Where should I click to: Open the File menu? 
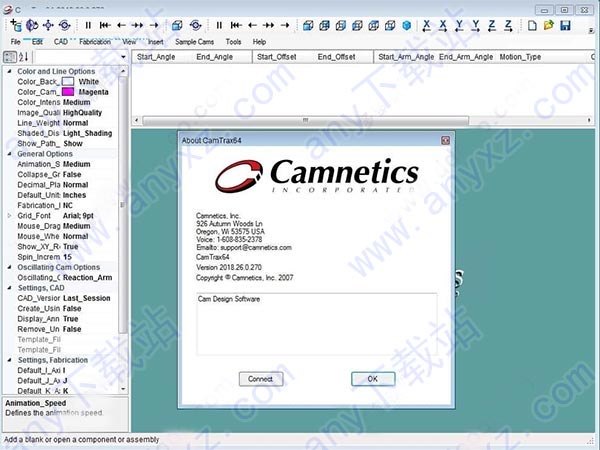15,42
